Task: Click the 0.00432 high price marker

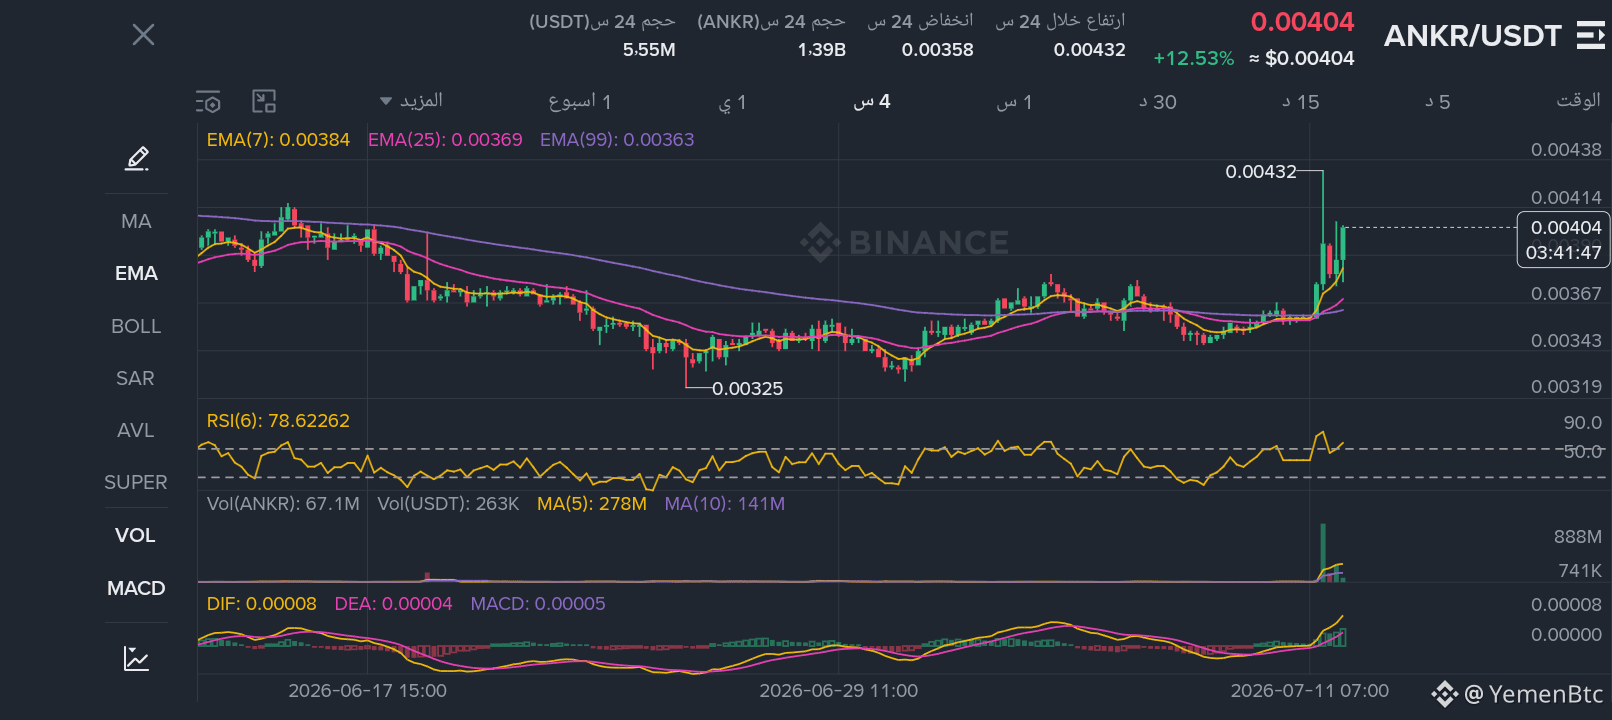Action: (1261, 172)
